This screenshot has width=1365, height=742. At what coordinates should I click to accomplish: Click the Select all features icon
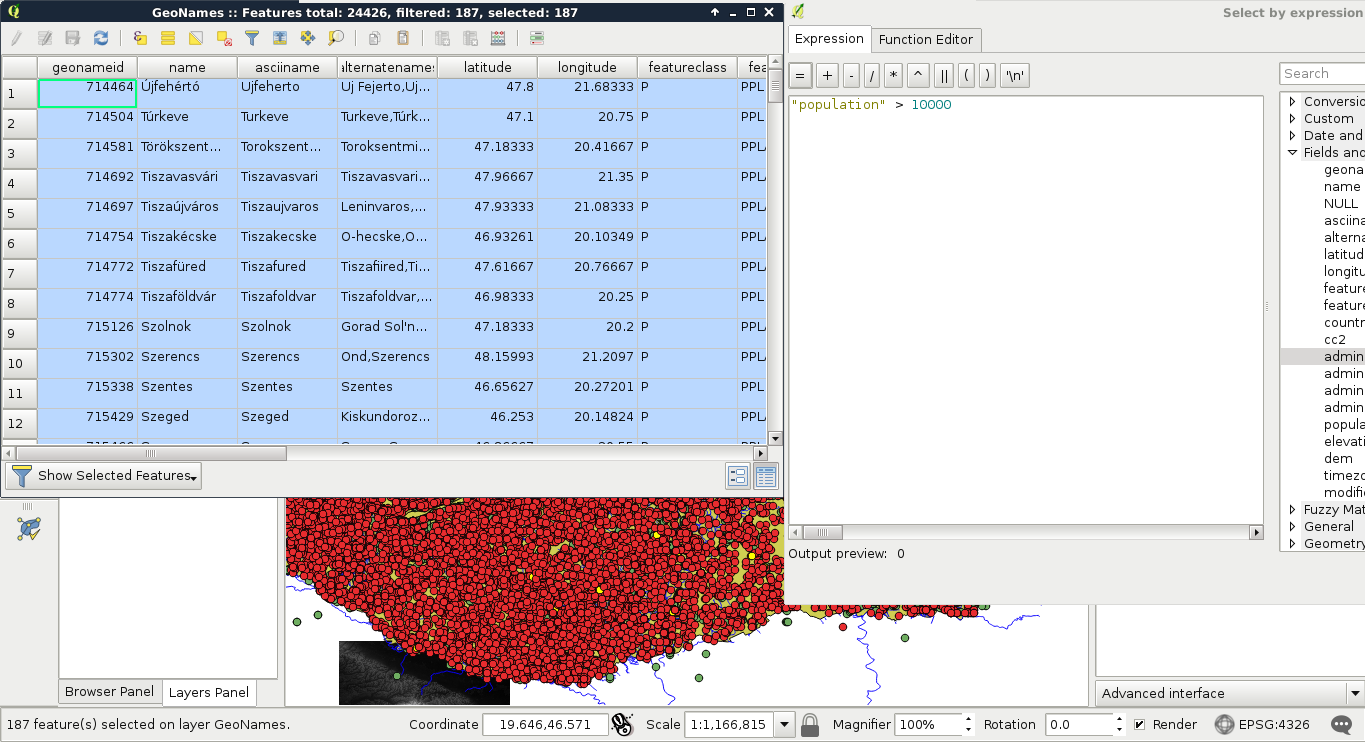168,38
